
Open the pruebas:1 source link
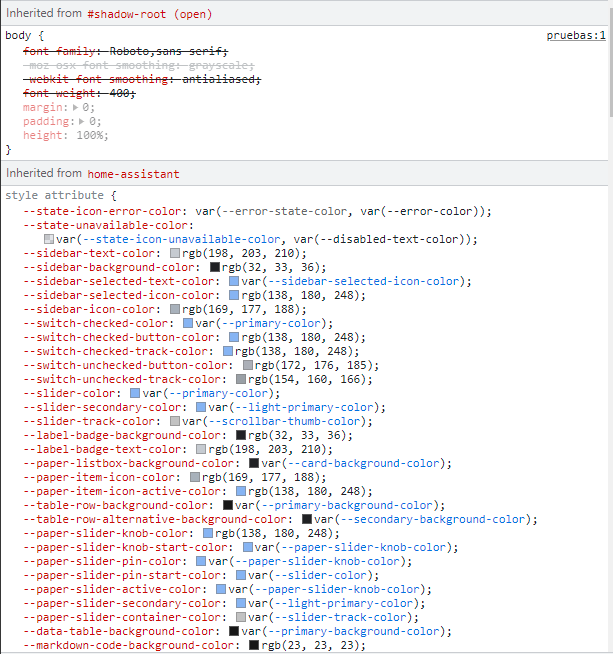pos(576,35)
